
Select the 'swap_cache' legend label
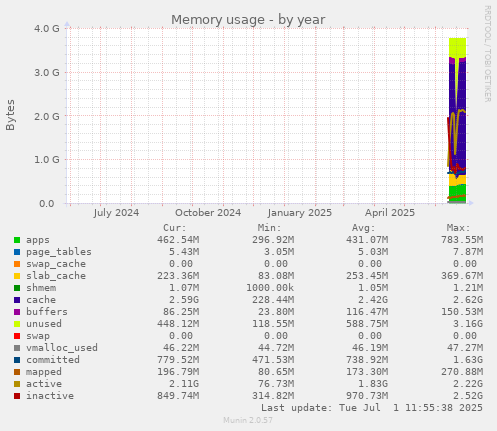pos(56,264)
